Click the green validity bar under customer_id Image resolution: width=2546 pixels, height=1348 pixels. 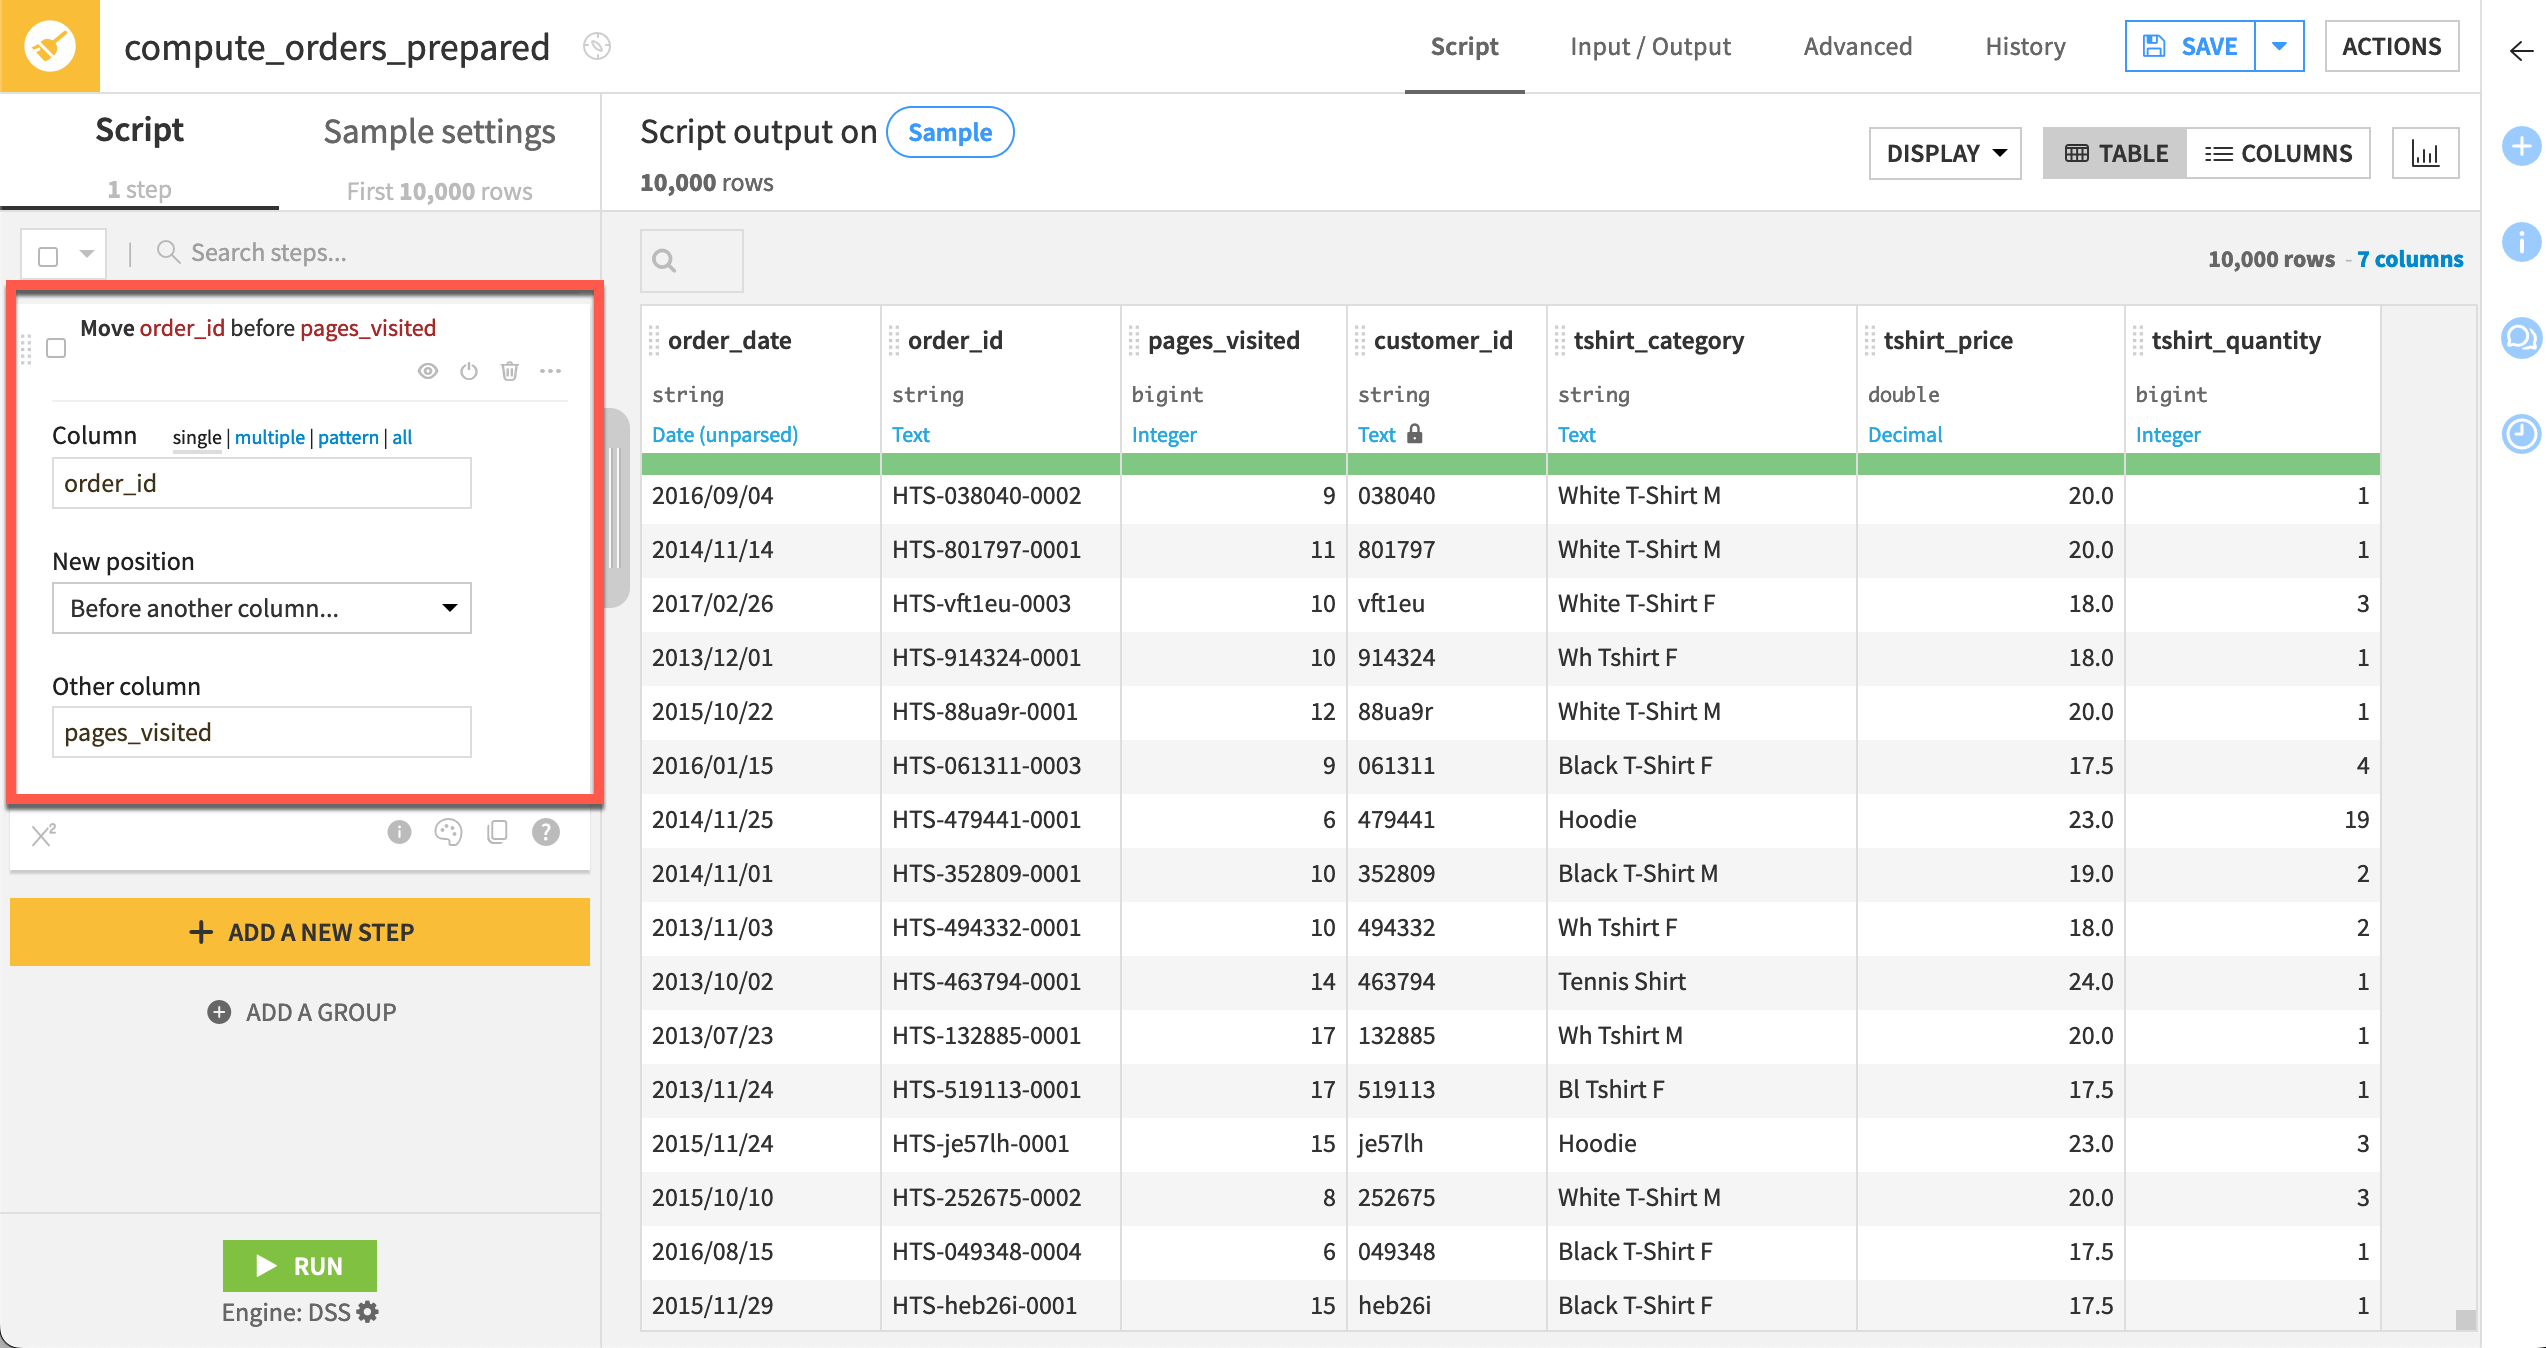[1446, 463]
